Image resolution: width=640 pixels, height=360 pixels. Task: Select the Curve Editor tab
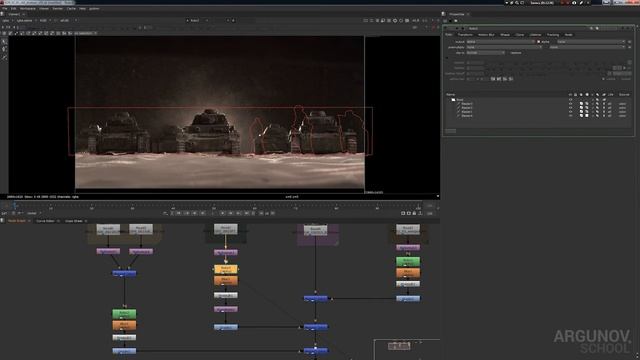45,221
